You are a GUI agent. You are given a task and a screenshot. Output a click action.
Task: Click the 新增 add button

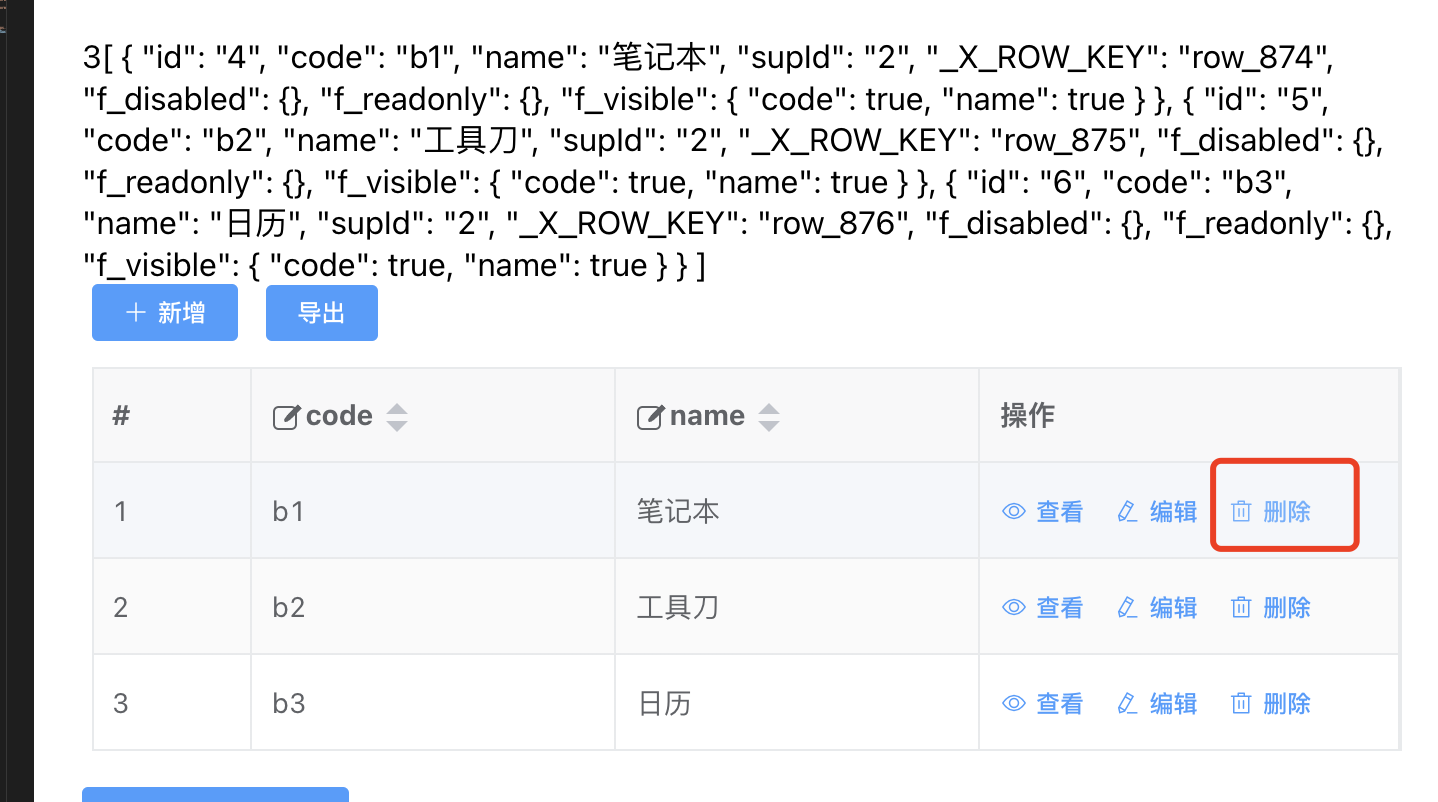coord(165,313)
